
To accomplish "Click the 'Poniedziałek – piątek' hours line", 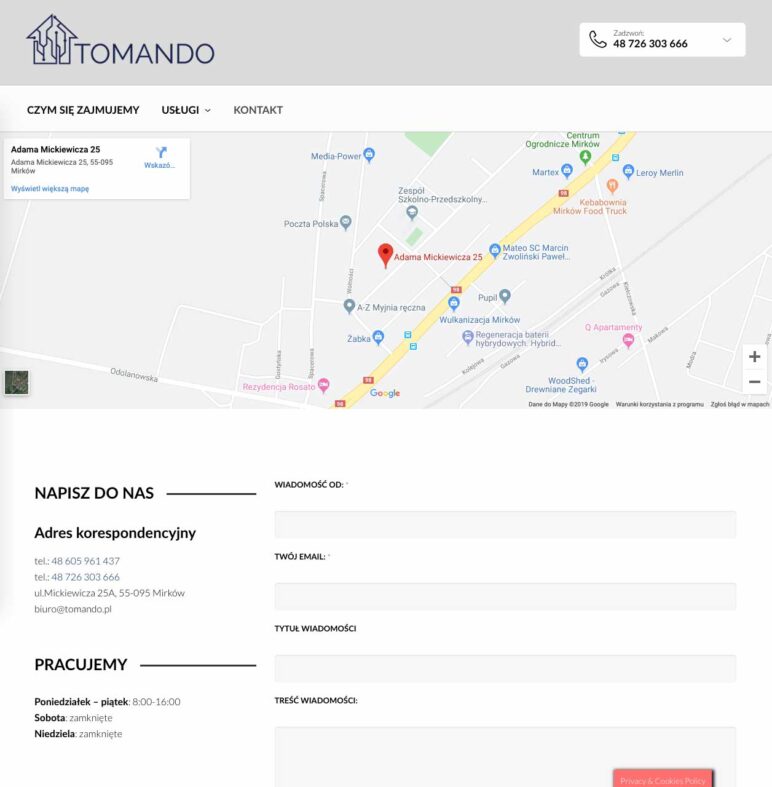I will pyautogui.click(x=107, y=701).
